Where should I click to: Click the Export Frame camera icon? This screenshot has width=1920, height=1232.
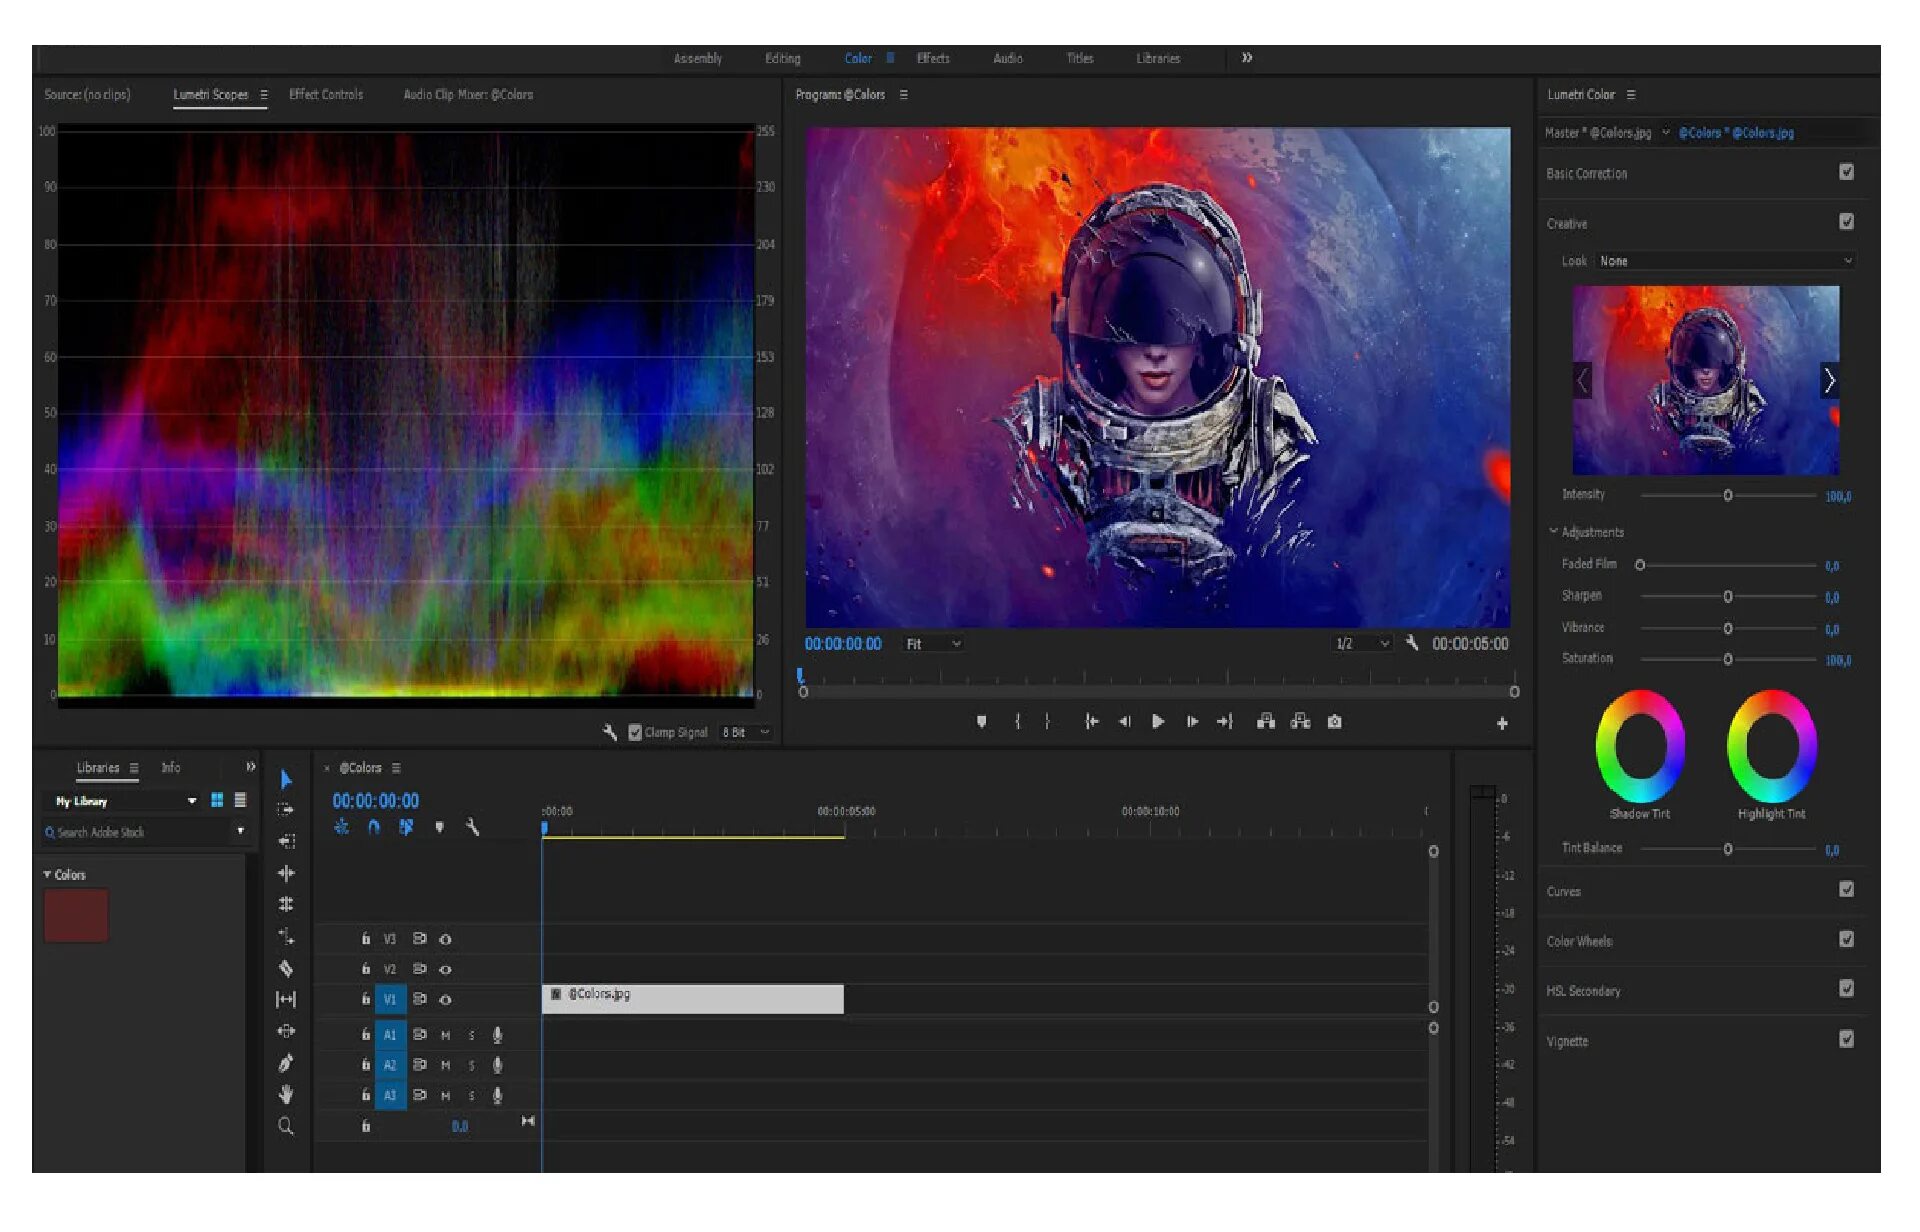tap(1334, 721)
